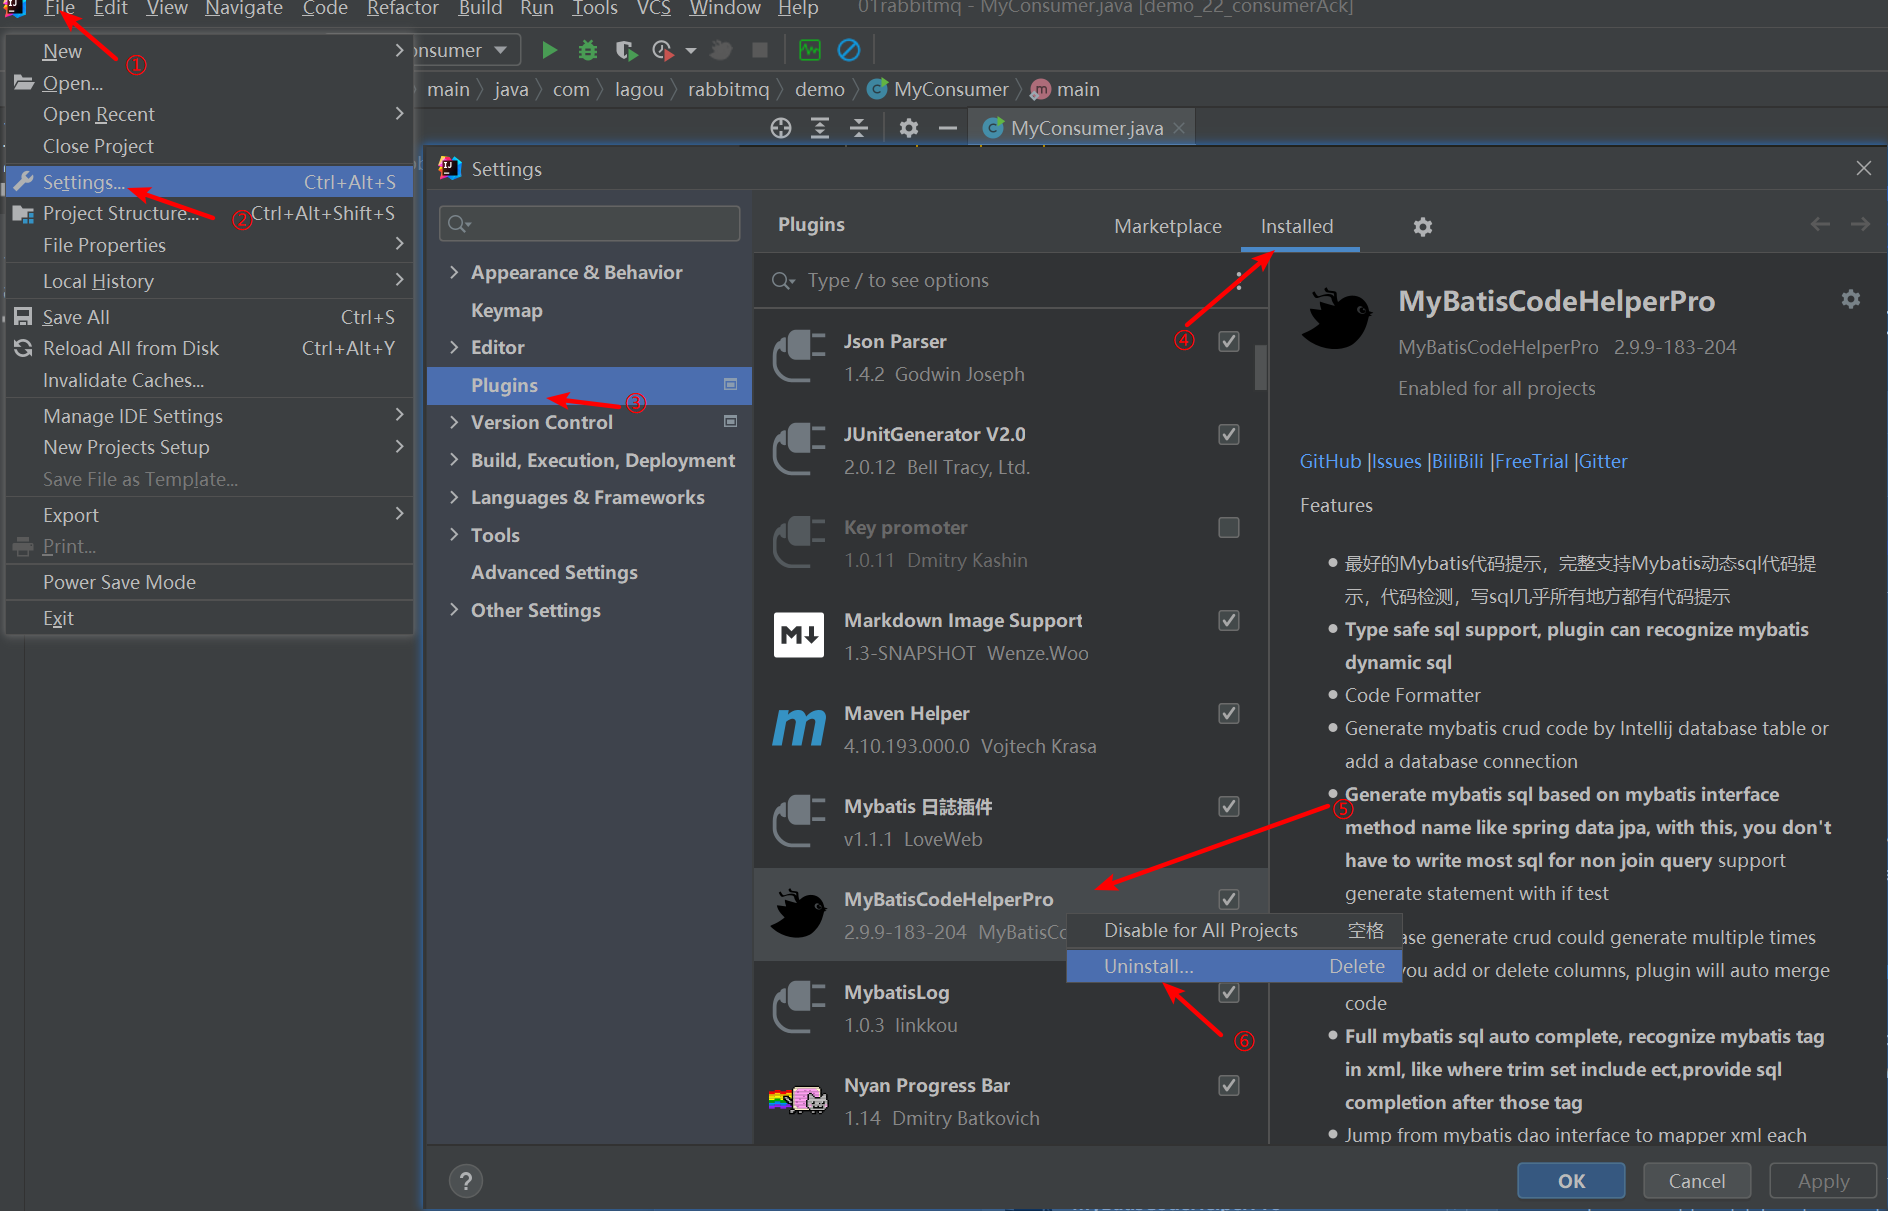Choose Invalidate Caches... from File menu

pos(210,380)
